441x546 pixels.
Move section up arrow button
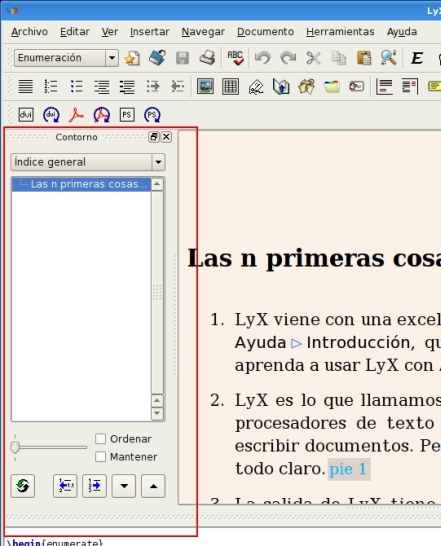tap(153, 486)
